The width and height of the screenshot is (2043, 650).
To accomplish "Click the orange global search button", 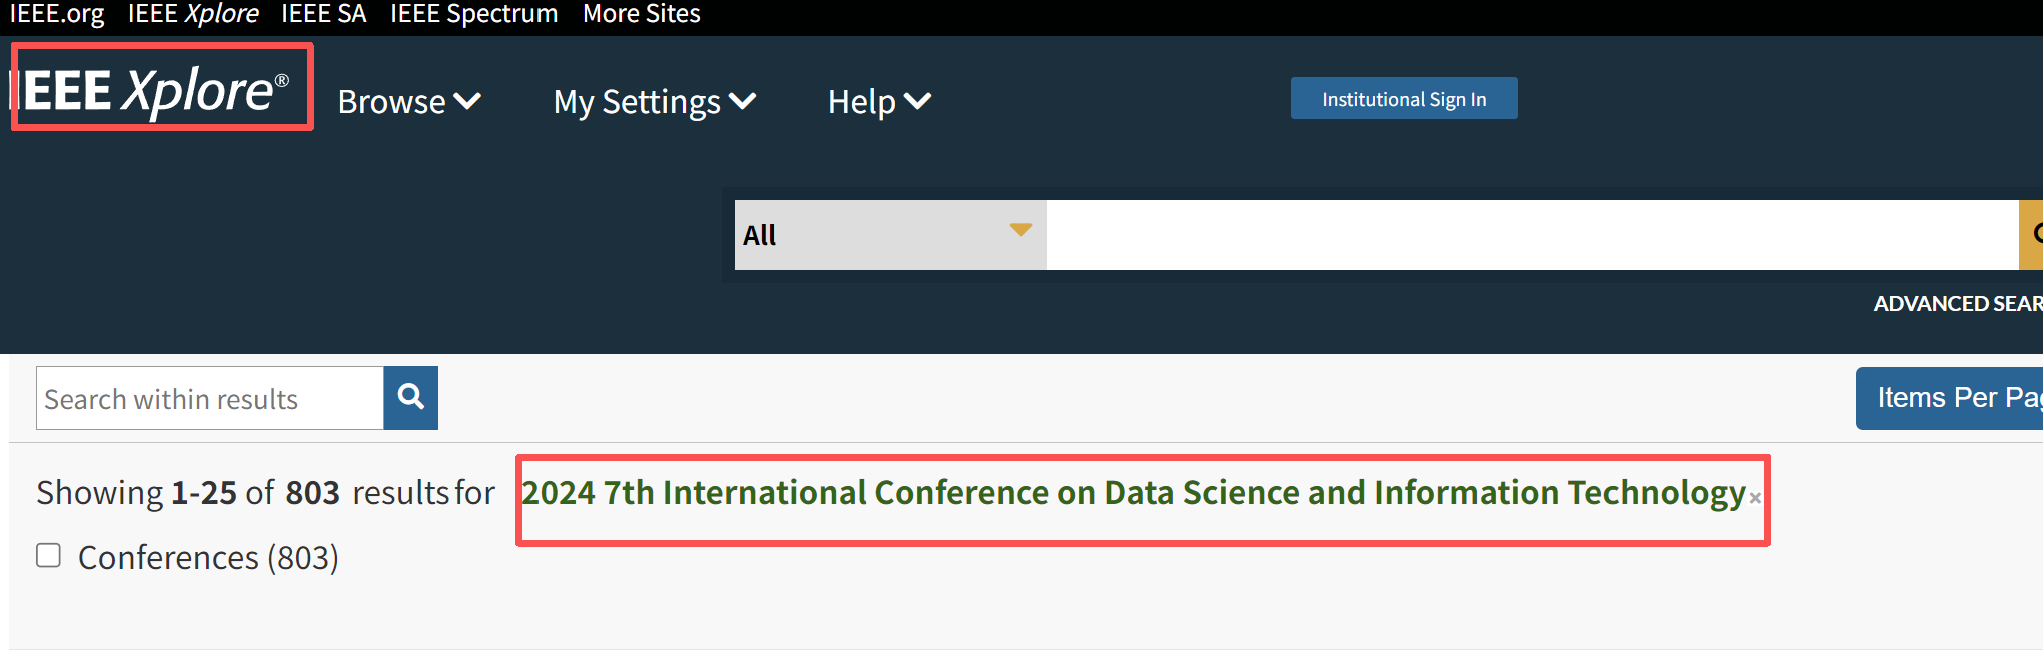I will pos(2032,235).
